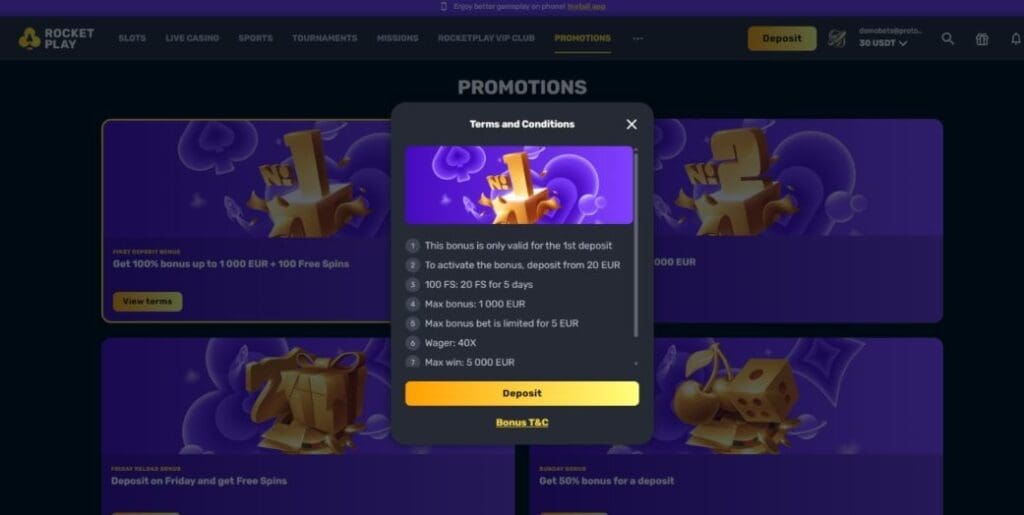Open RocketPlay VIP Club page
The width and height of the screenshot is (1024, 515).
486,39
